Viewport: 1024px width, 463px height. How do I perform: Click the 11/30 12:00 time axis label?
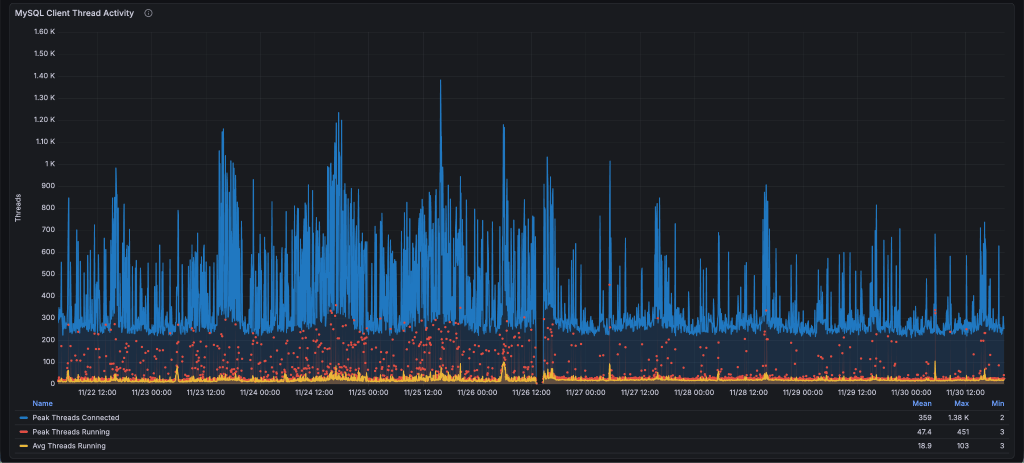tap(965, 392)
